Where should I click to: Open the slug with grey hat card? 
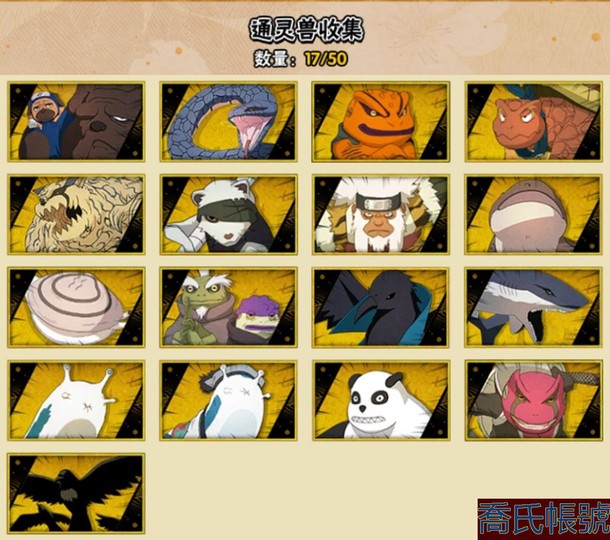coord(228,400)
